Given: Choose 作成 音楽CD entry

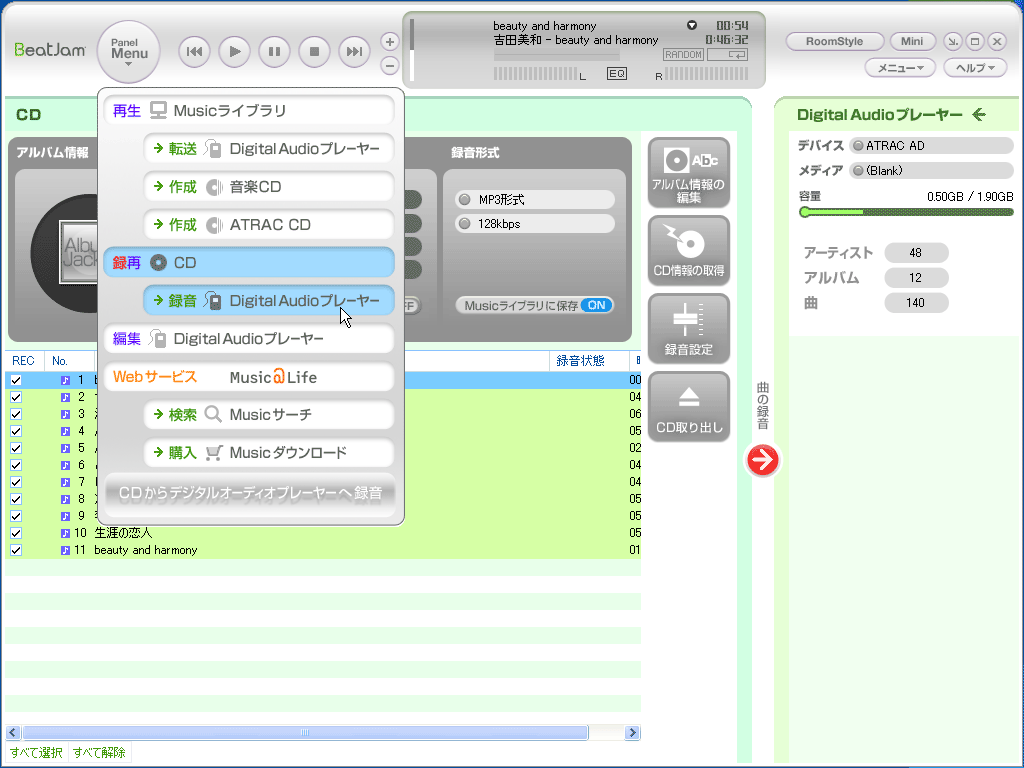Looking at the screenshot, I should click(269, 187).
